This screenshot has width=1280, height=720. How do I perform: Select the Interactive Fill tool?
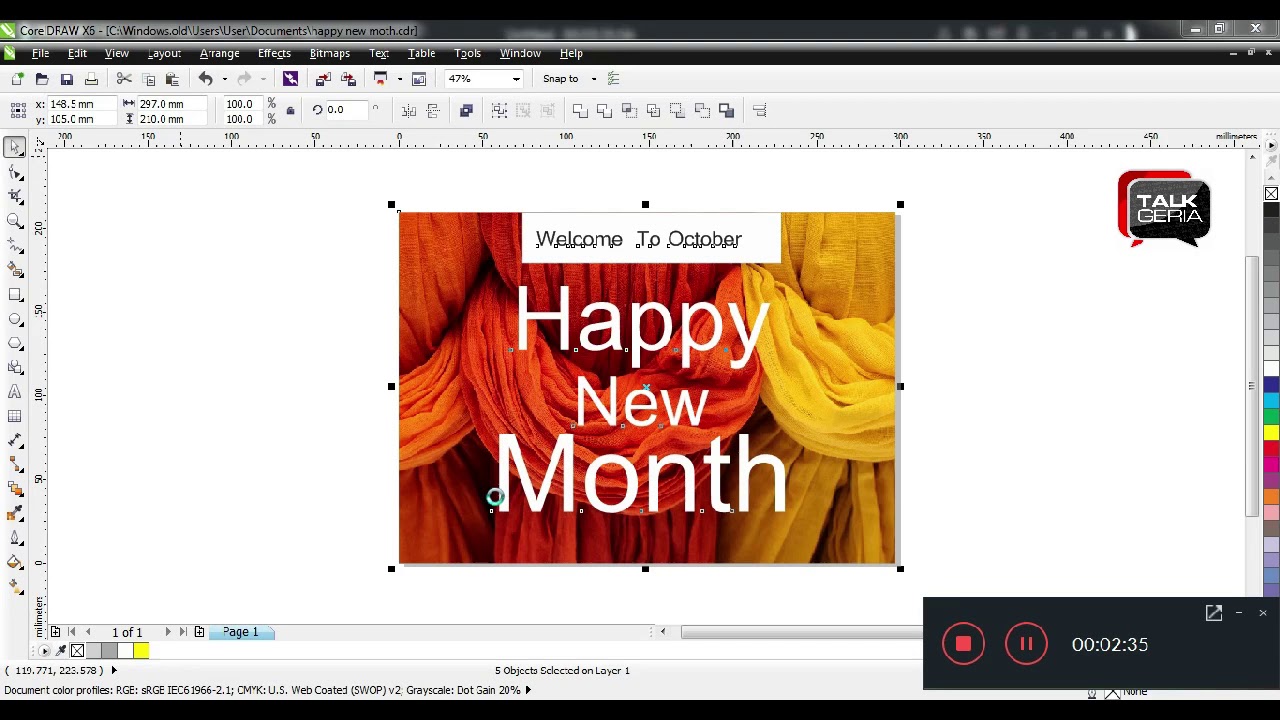click(x=15, y=587)
